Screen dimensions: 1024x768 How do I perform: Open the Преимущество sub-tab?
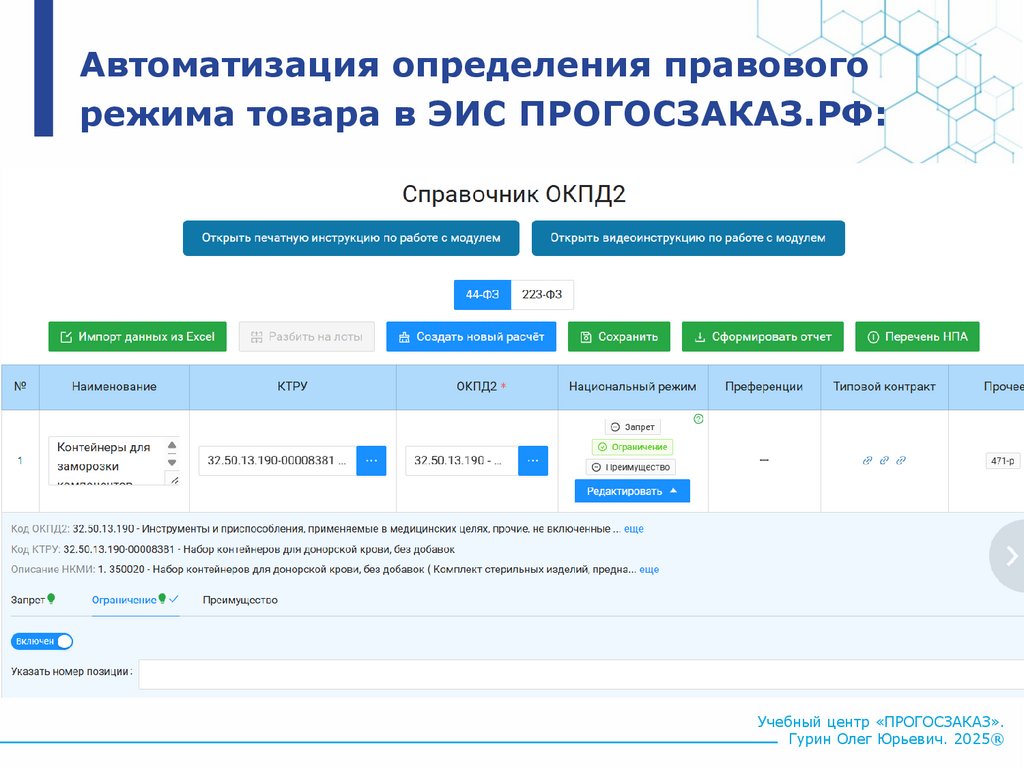coord(240,600)
